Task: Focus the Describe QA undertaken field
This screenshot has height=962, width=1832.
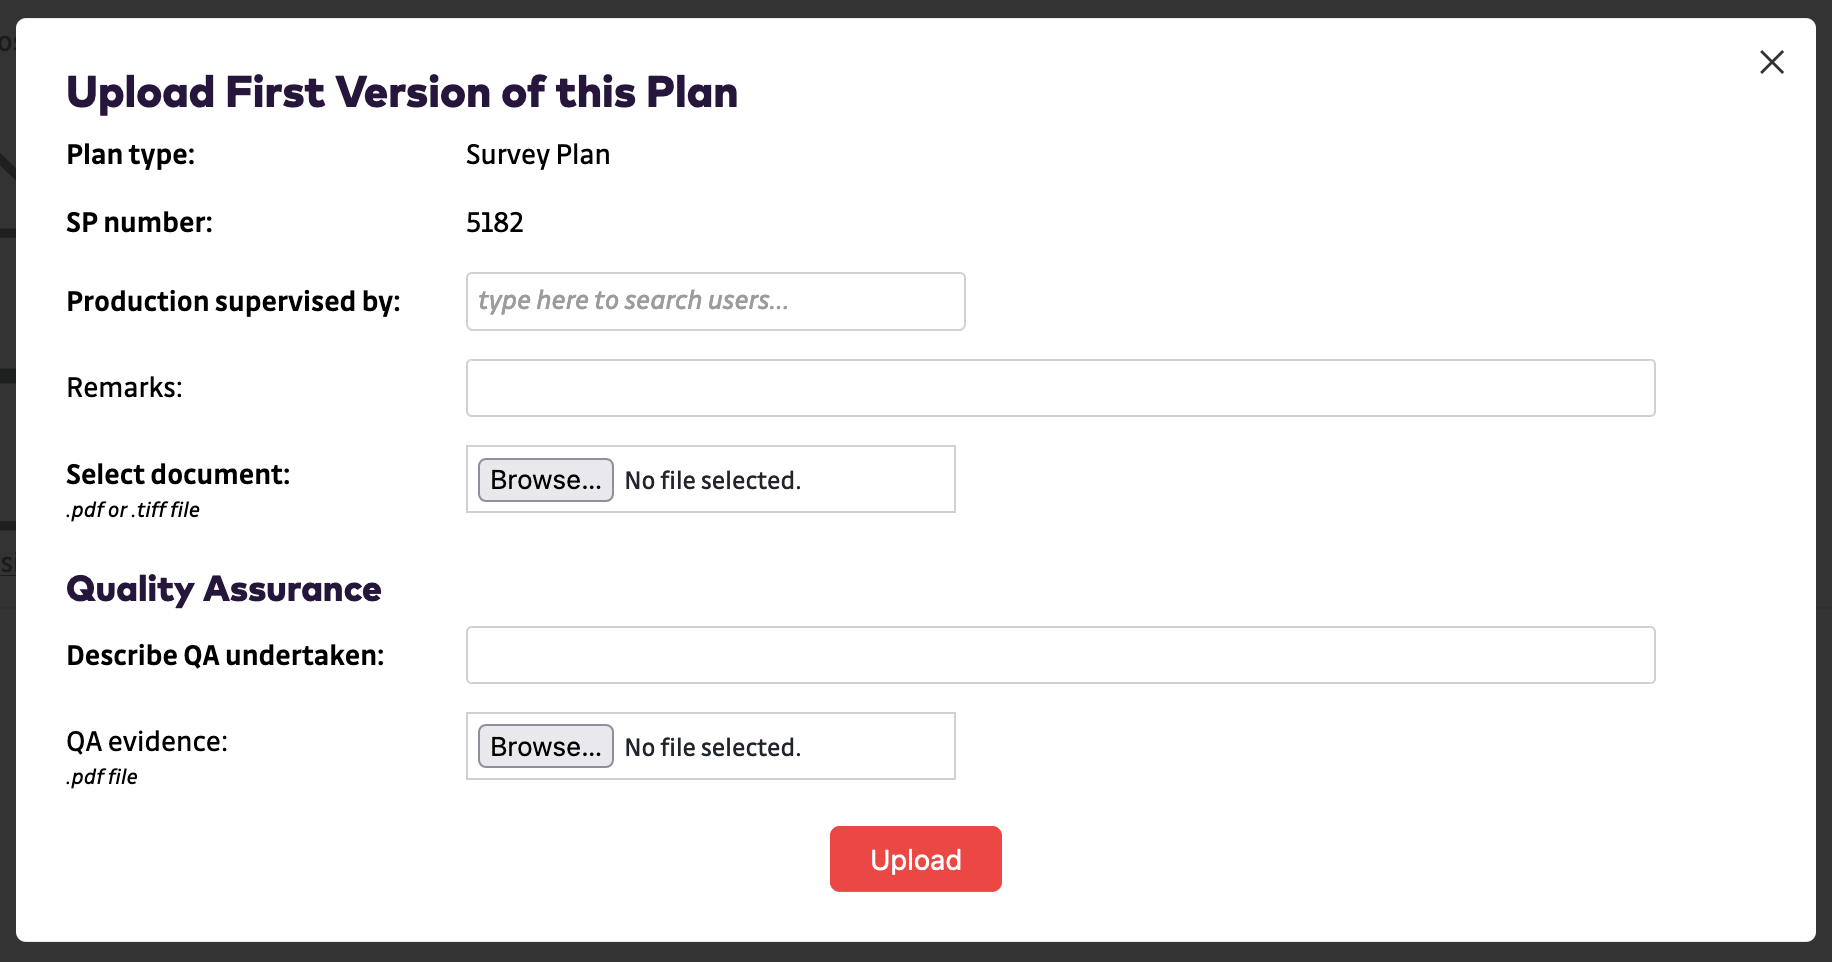Action: pyautogui.click(x=1060, y=655)
